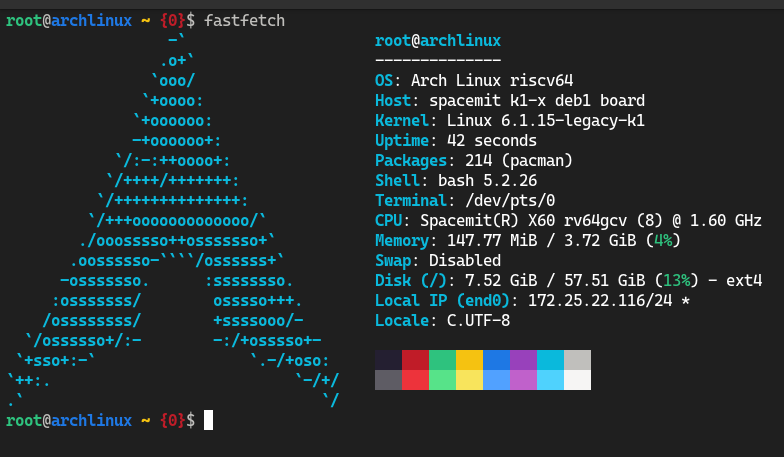Click the 'root@archlinux' title above the dashed line
The width and height of the screenshot is (784, 457).
pos(438,40)
